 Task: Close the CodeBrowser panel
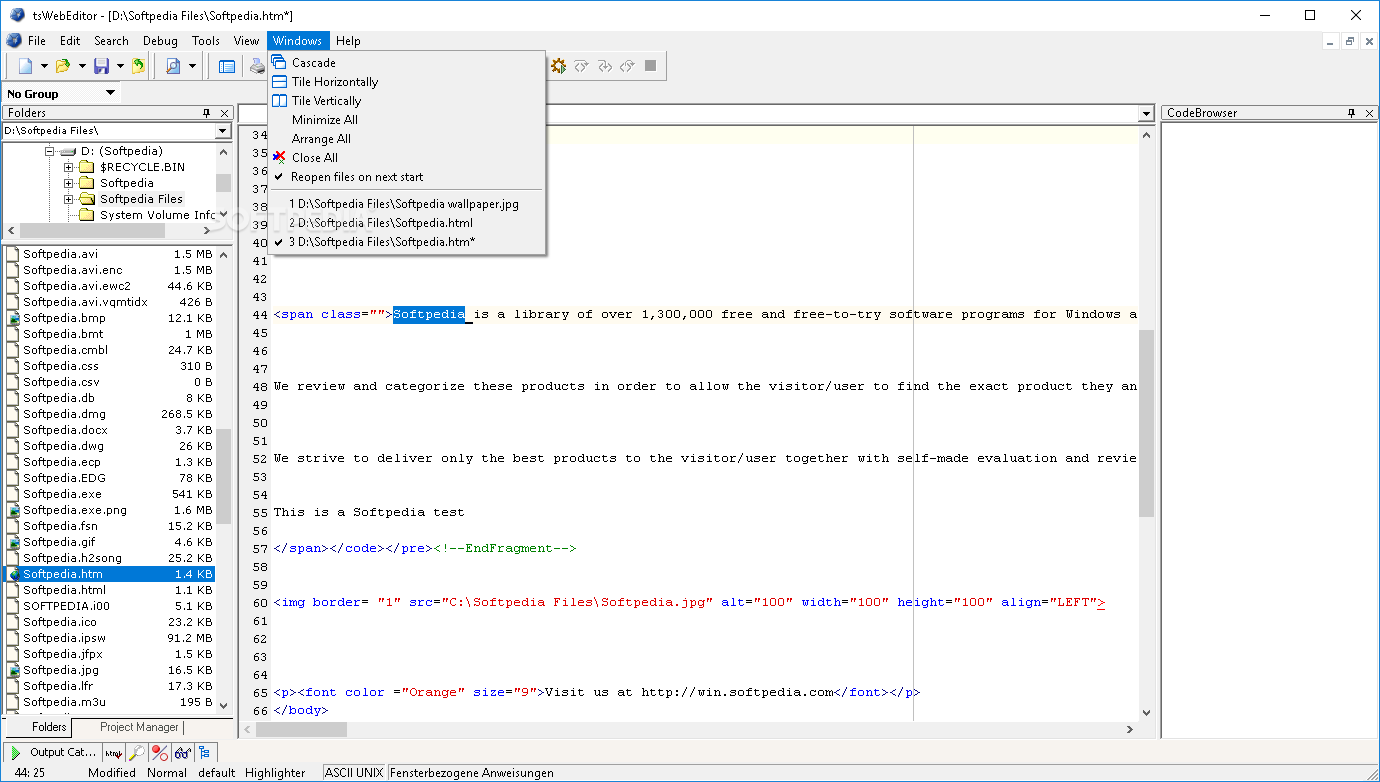point(1369,113)
